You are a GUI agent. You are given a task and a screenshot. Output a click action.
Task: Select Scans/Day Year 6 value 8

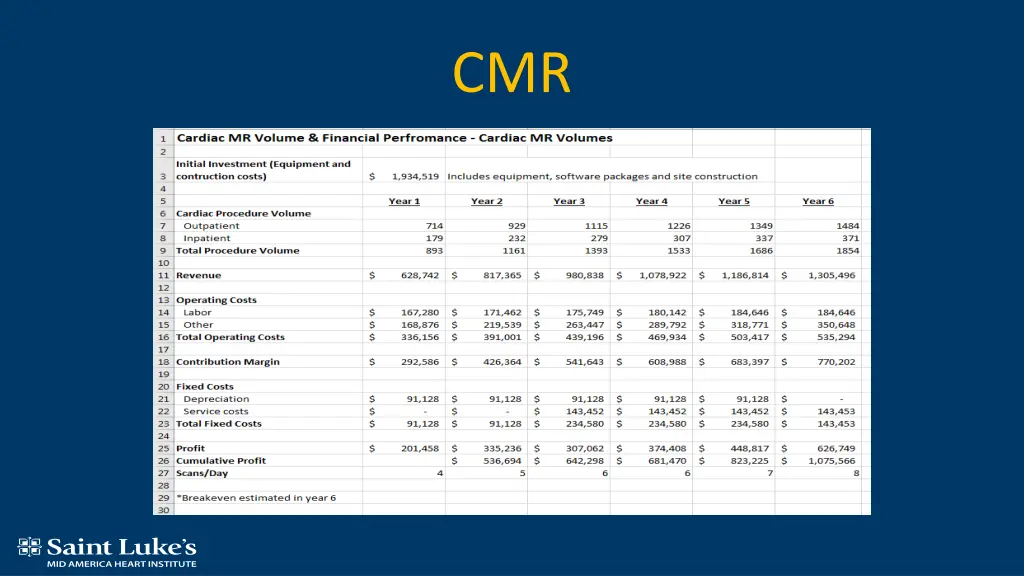[856, 473]
